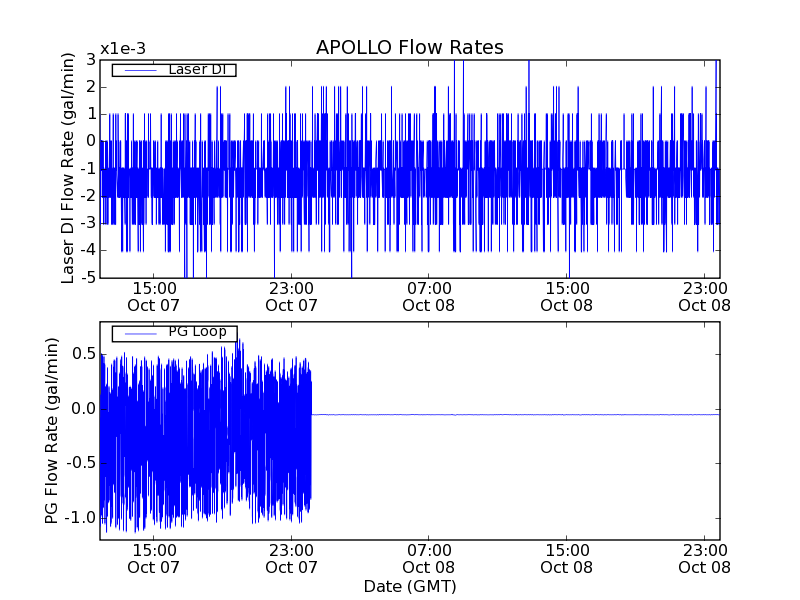Click the Laser DI Flow Rate y-axis label
The width and height of the screenshot is (800, 600).
tap(68, 169)
